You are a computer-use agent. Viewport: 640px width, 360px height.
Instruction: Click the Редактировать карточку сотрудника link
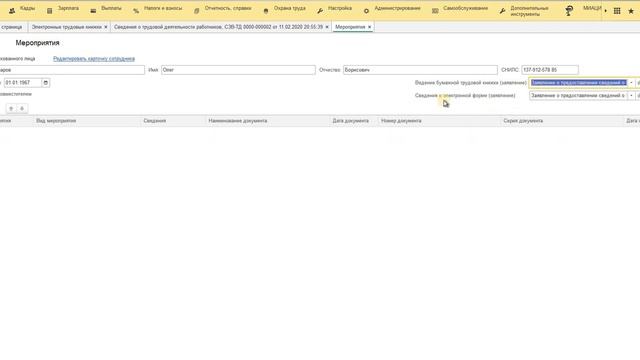94,59
